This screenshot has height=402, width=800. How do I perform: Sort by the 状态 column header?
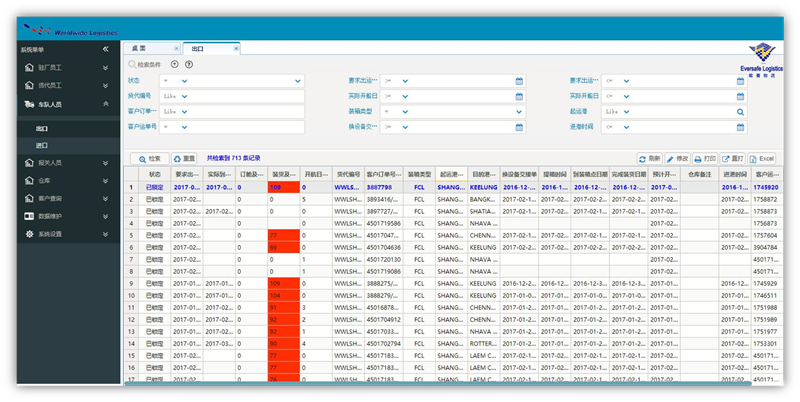coord(155,174)
